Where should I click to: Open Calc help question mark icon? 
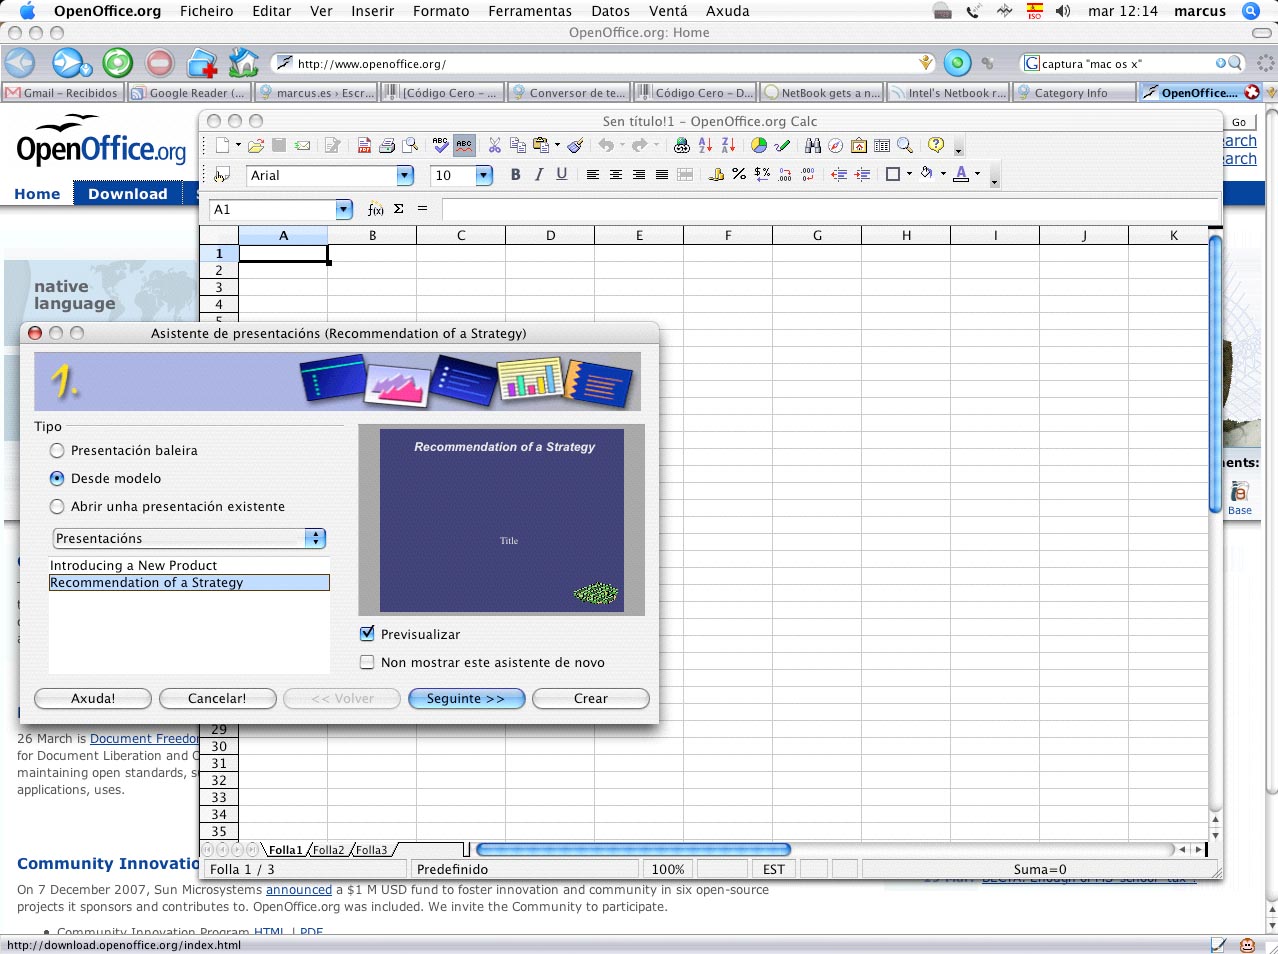936,146
